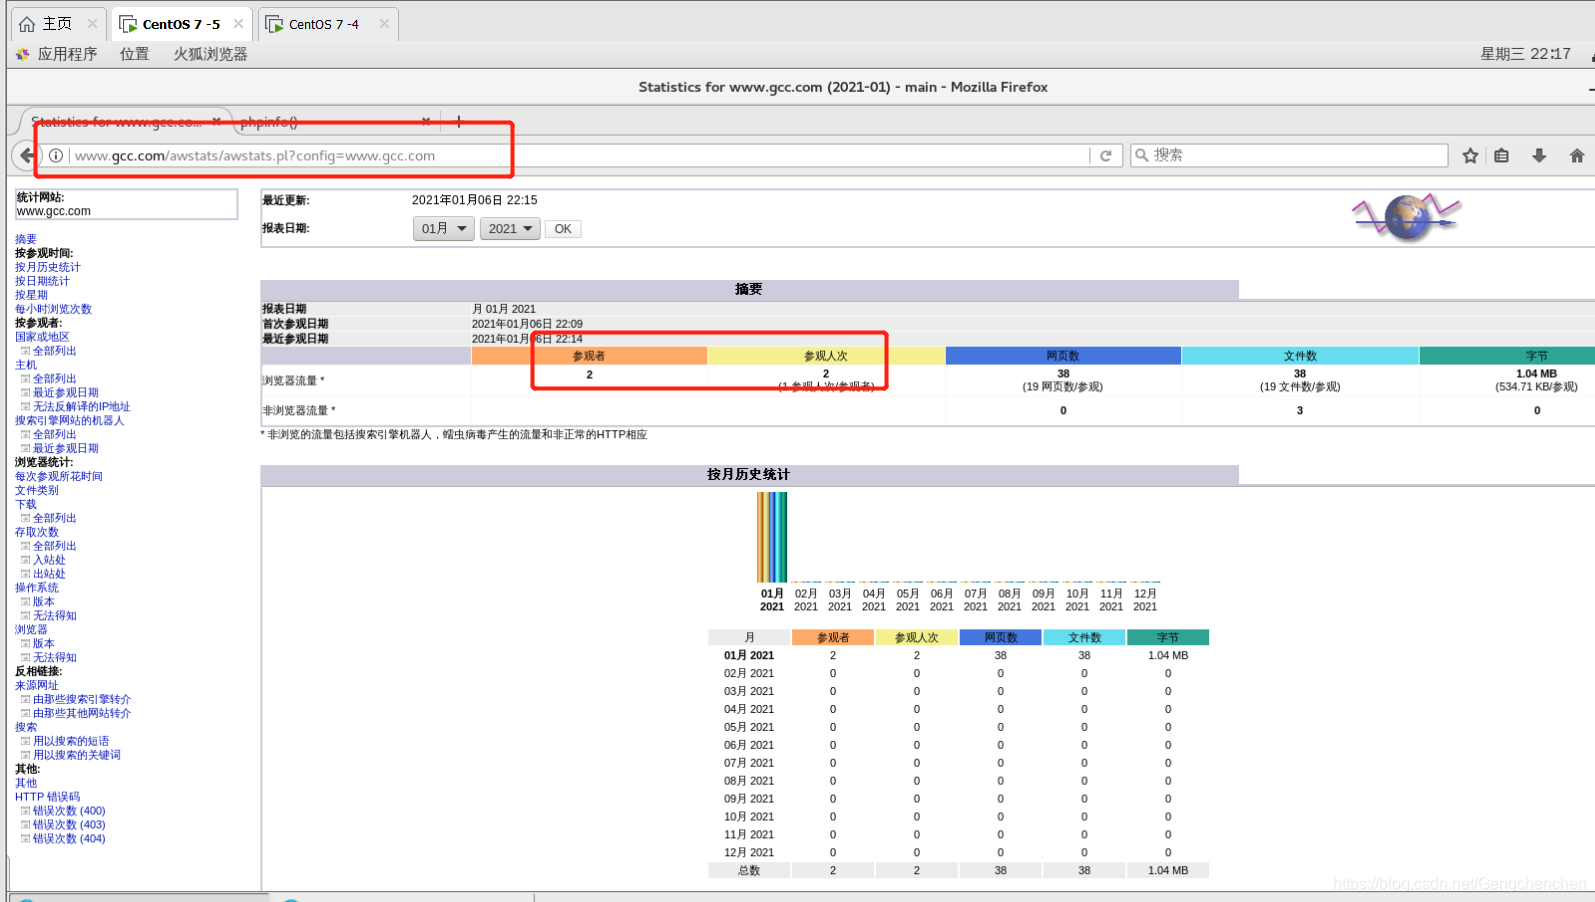
Task: Click the search magnifier icon
Action: (1141, 155)
